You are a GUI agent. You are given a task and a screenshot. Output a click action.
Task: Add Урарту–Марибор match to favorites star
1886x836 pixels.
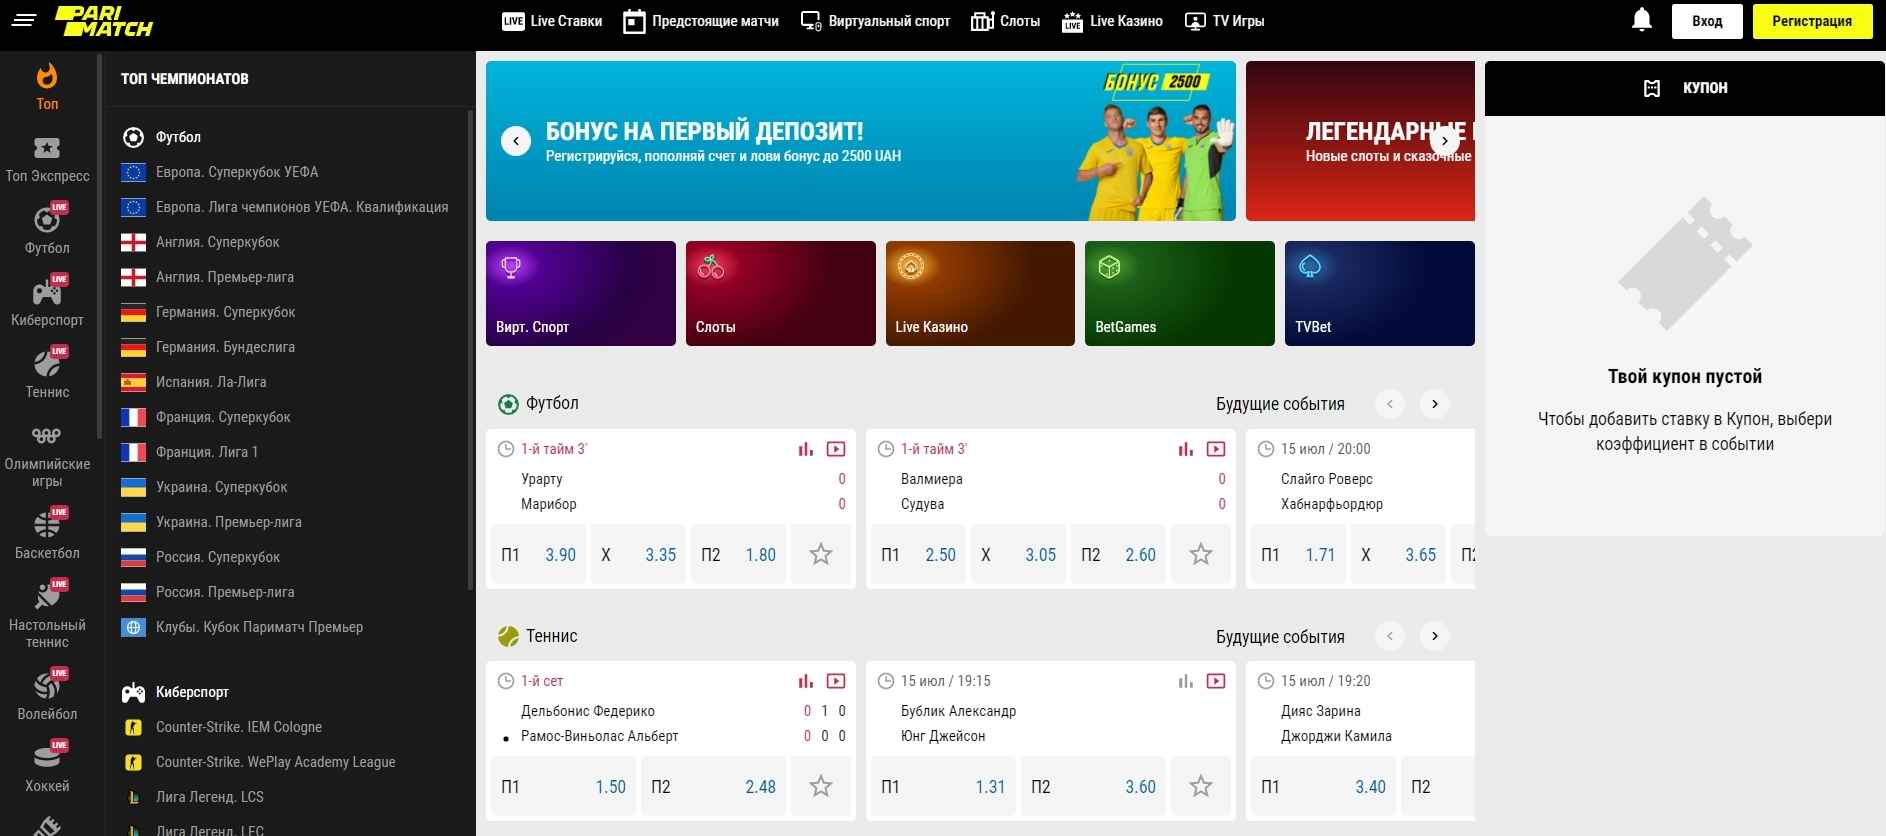click(x=821, y=554)
